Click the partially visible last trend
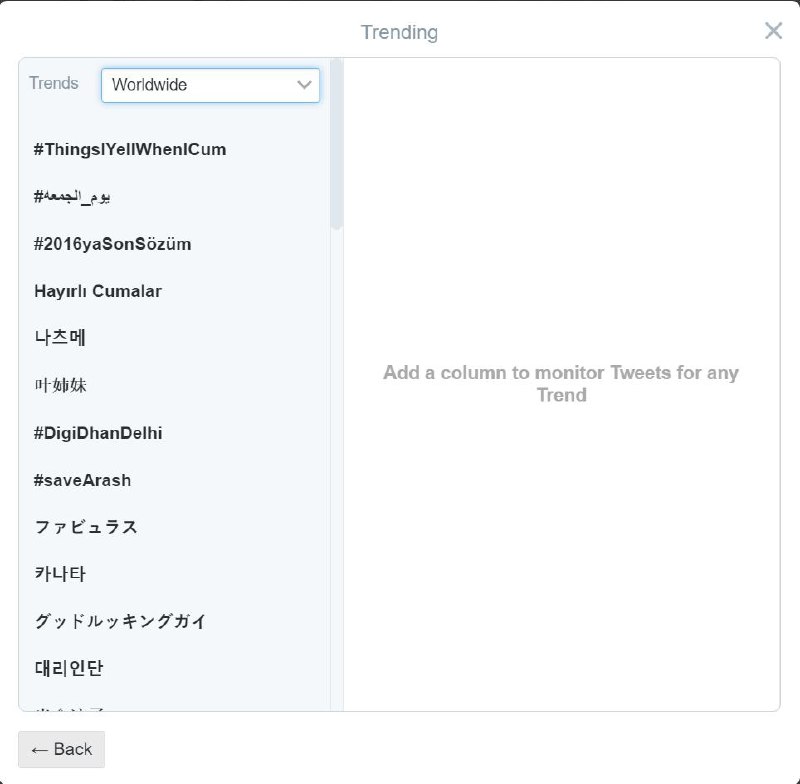This screenshot has width=800, height=784. [x=70, y=708]
